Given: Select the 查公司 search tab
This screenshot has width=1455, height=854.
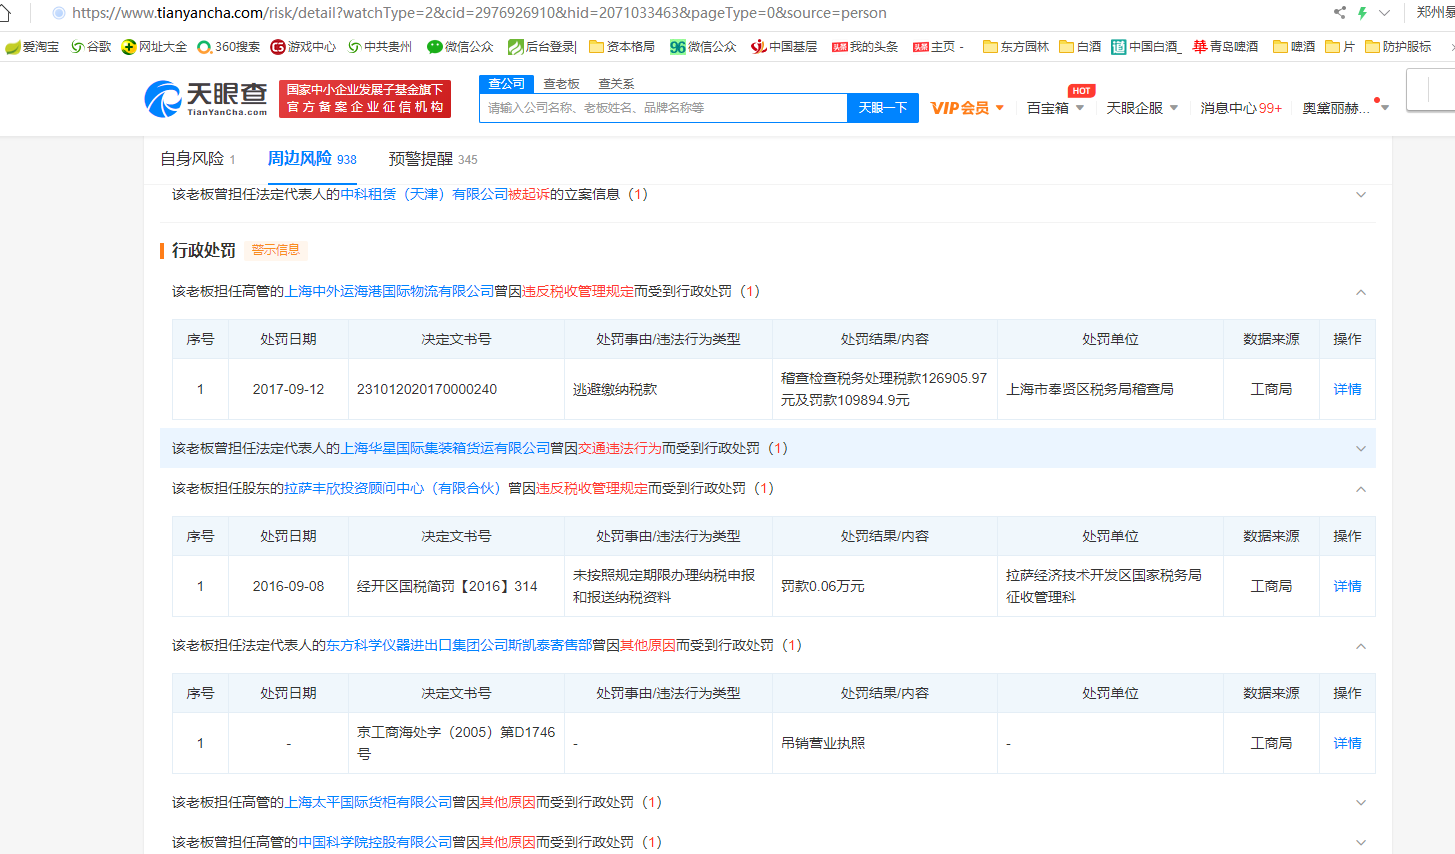Looking at the screenshot, I should point(507,84).
